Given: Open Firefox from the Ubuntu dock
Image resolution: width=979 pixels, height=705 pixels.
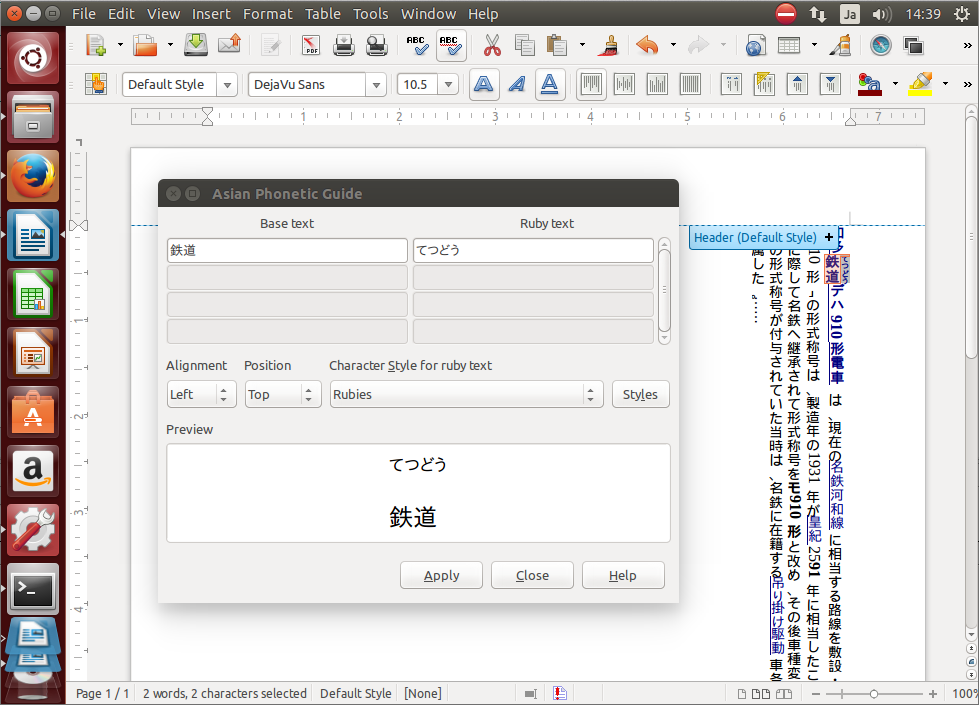Looking at the screenshot, I should coord(33,176).
